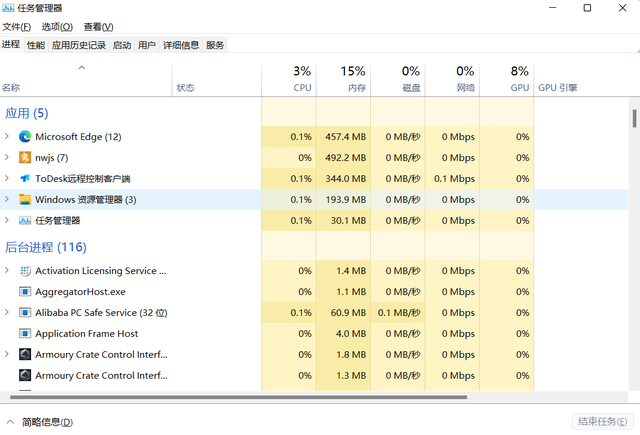Click the Microsoft Edge process icon

click(25, 137)
